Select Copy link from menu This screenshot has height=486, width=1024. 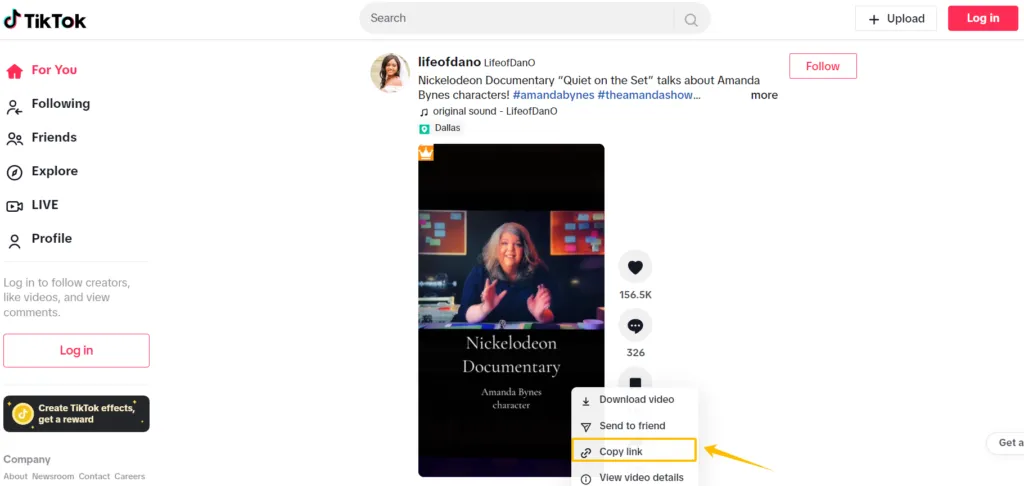(x=634, y=451)
